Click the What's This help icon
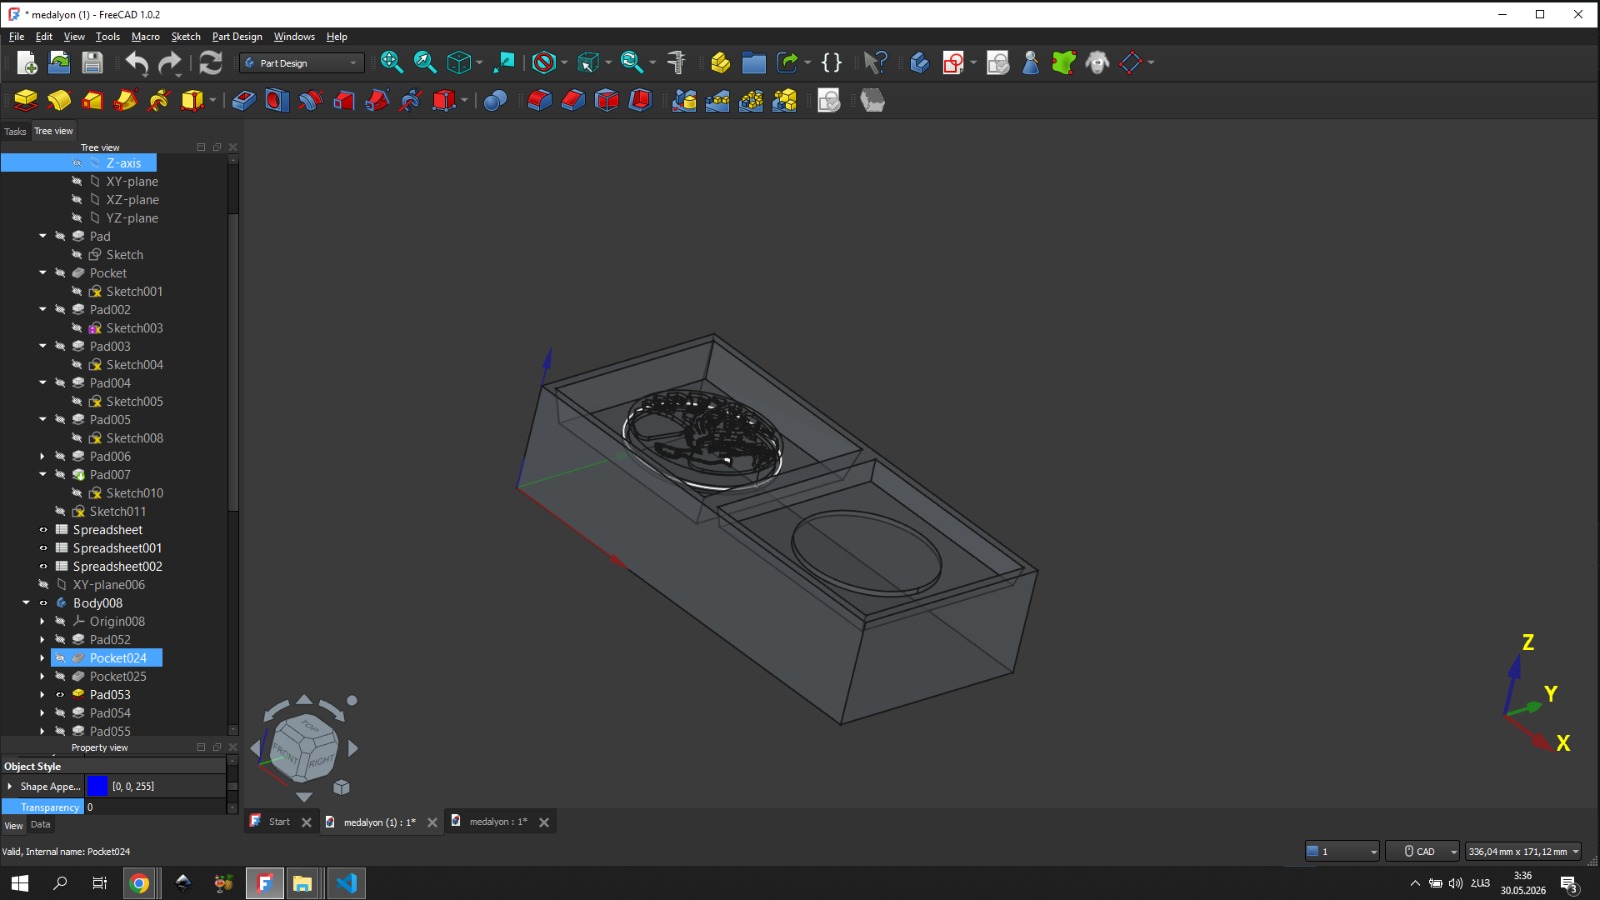This screenshot has height=900, width=1600. [x=875, y=63]
